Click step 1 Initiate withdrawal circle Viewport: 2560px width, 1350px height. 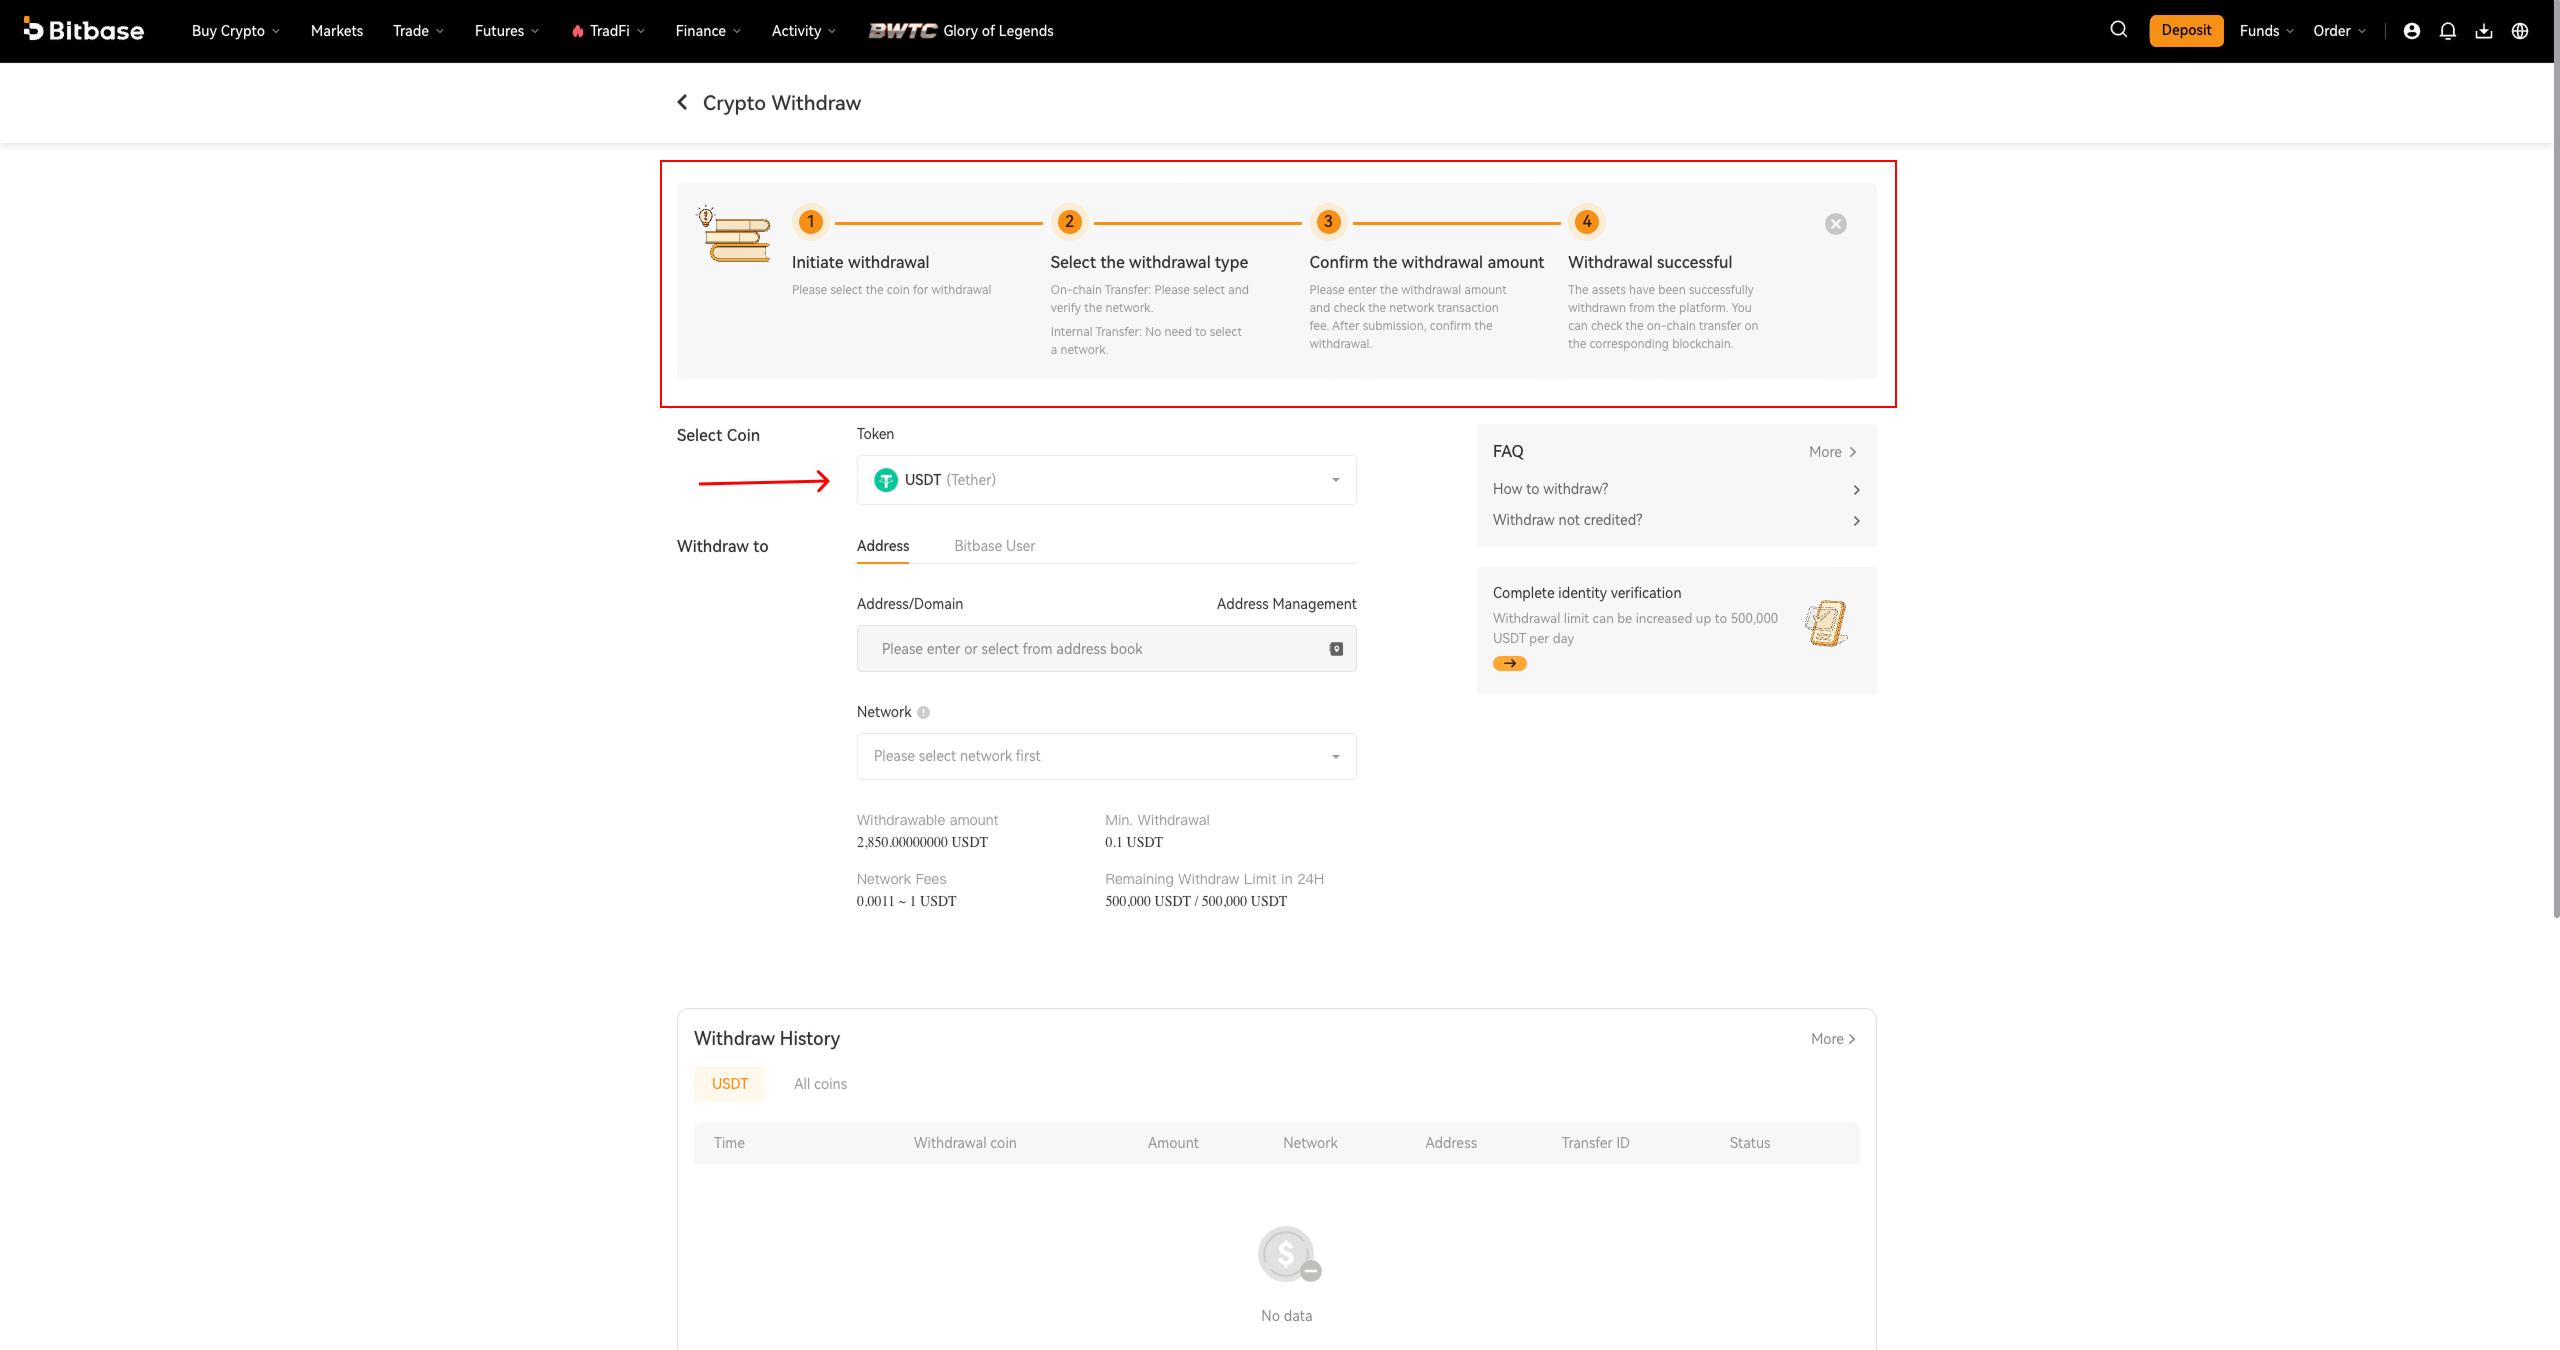coord(810,222)
